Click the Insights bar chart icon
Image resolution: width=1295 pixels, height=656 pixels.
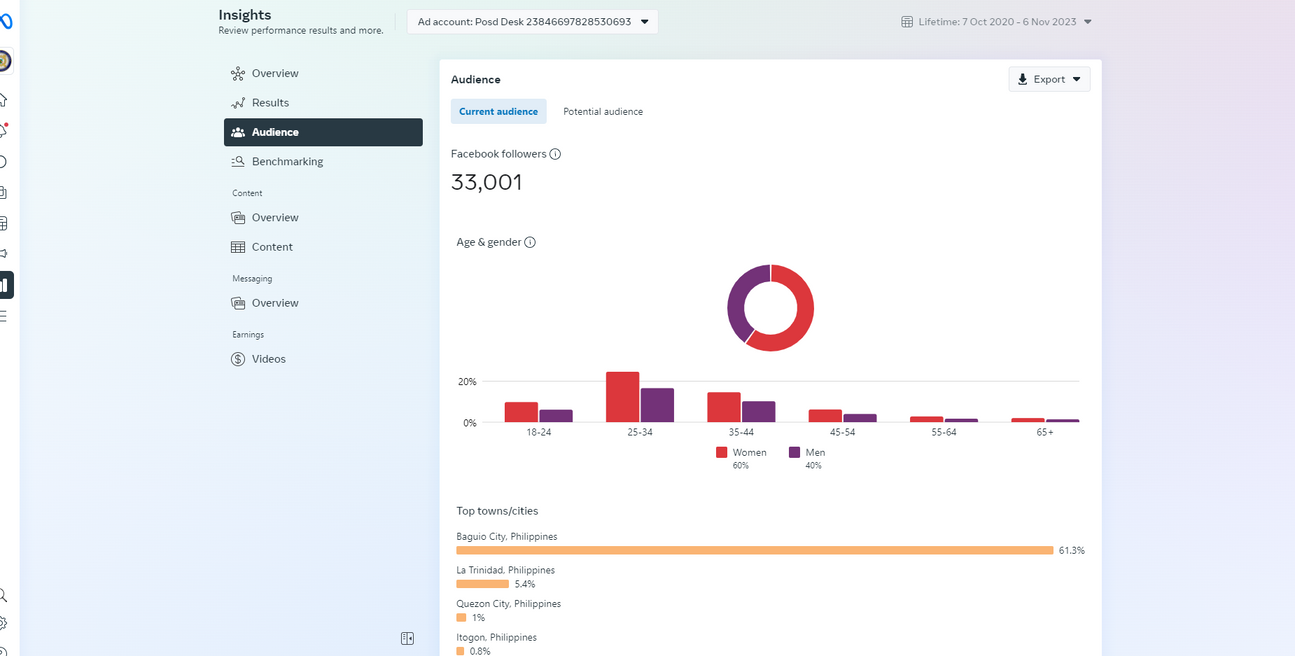point(5,285)
